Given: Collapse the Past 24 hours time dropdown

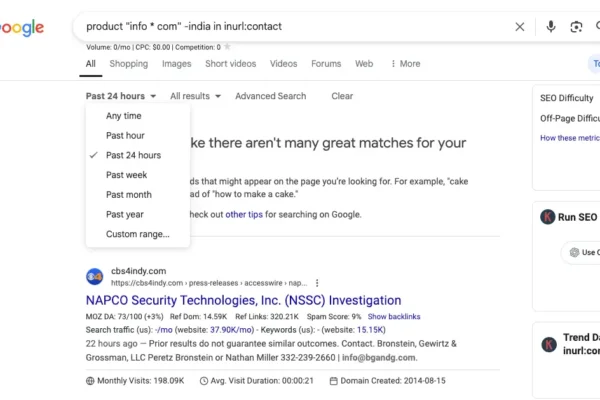Looking at the screenshot, I should (121, 96).
